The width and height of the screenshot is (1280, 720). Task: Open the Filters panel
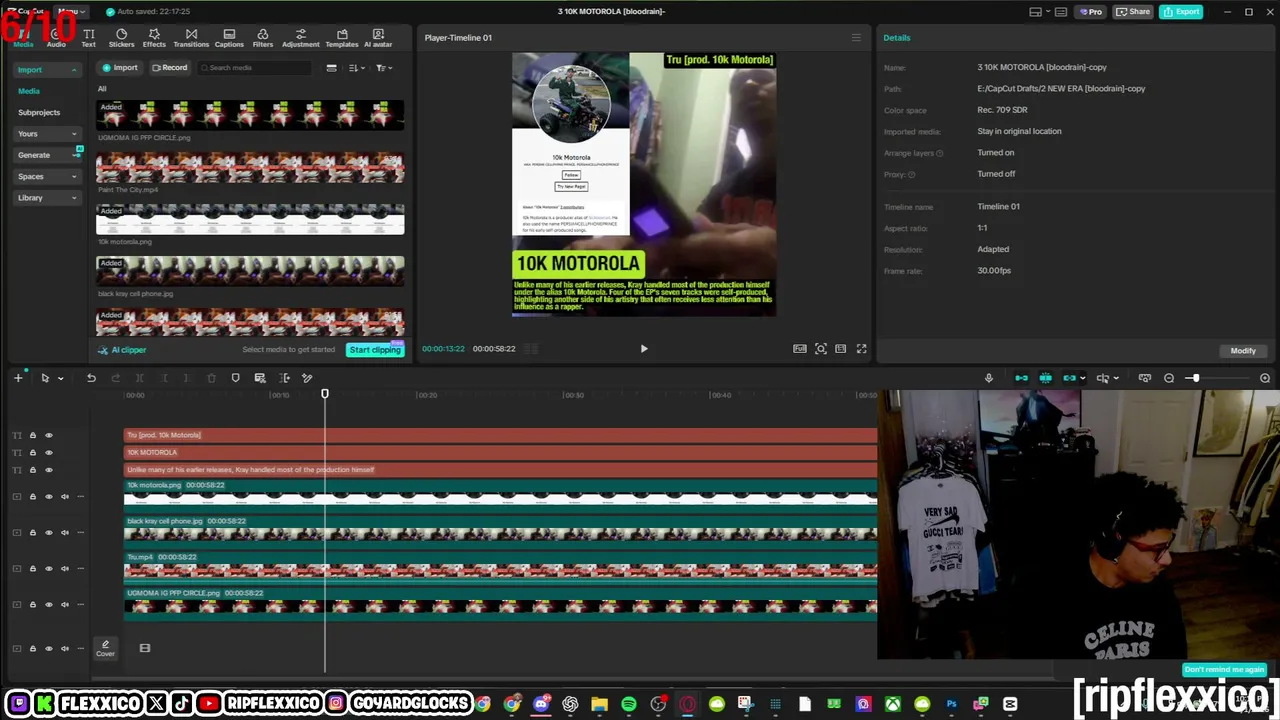[x=263, y=38]
